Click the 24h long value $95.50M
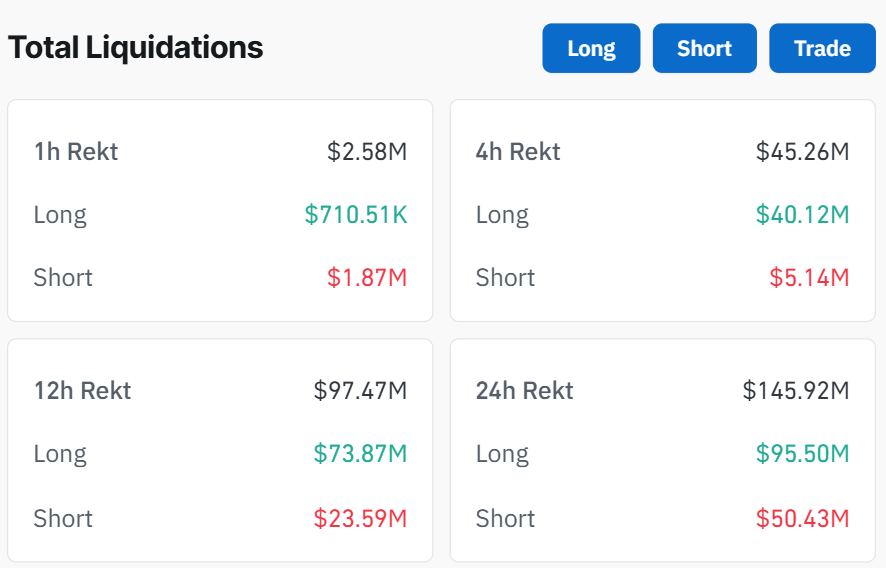Image resolution: width=886 pixels, height=568 pixels. point(802,453)
